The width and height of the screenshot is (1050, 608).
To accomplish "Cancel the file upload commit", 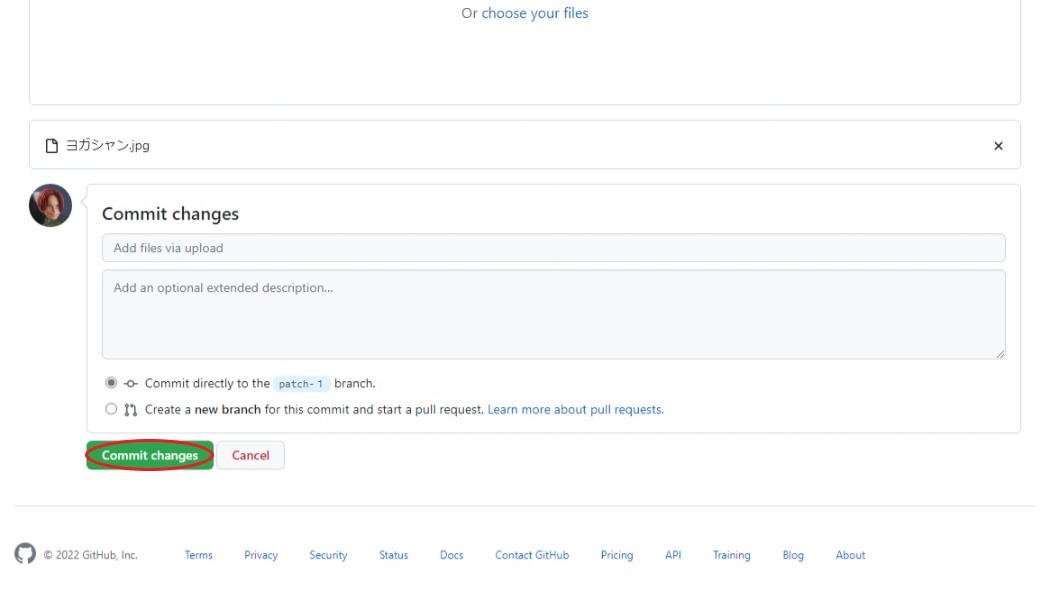I will (250, 455).
